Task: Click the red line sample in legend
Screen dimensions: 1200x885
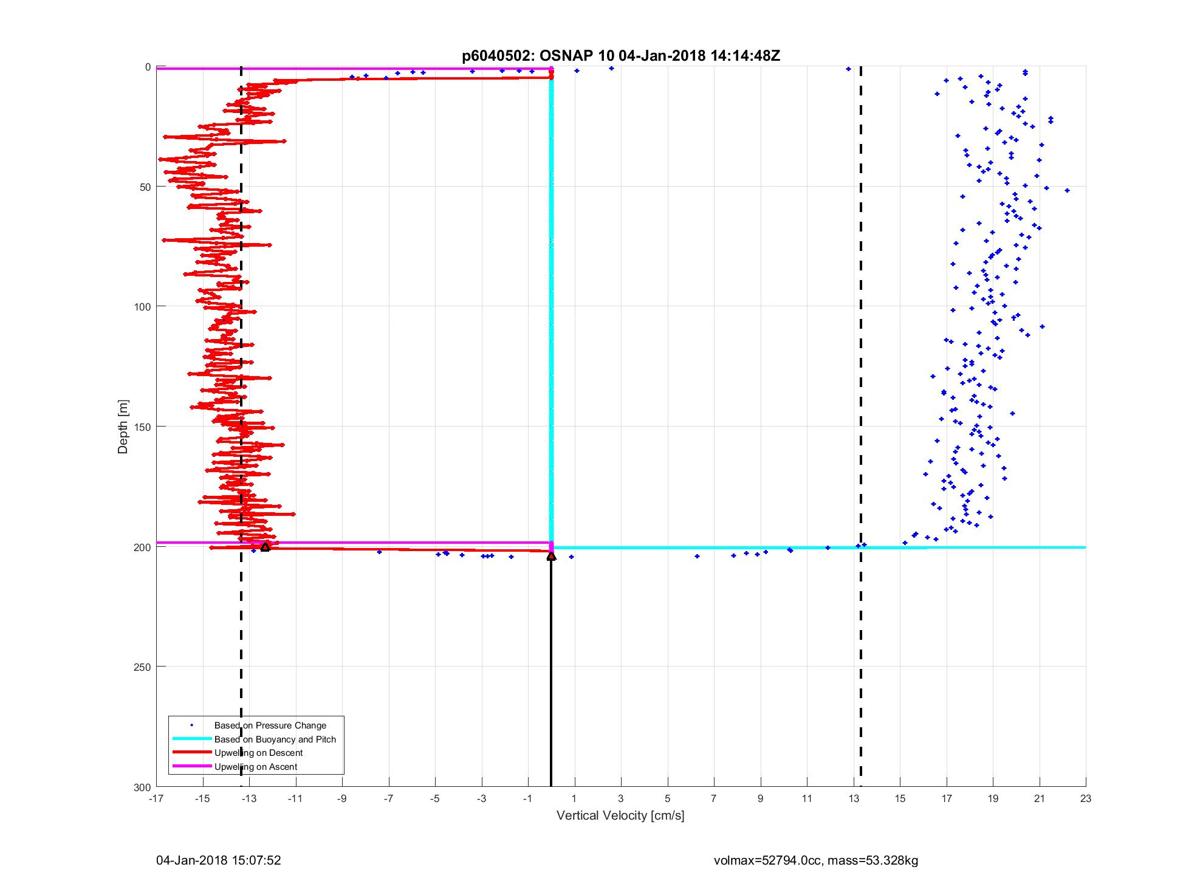Action: [193, 753]
